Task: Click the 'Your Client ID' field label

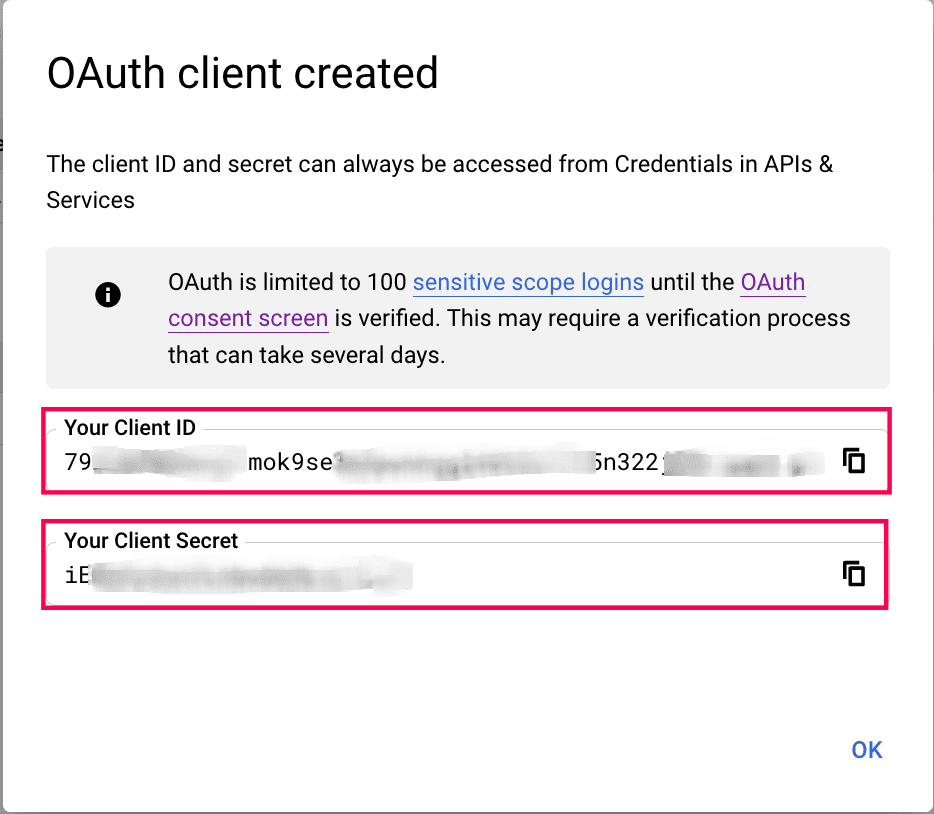Action: 130,428
